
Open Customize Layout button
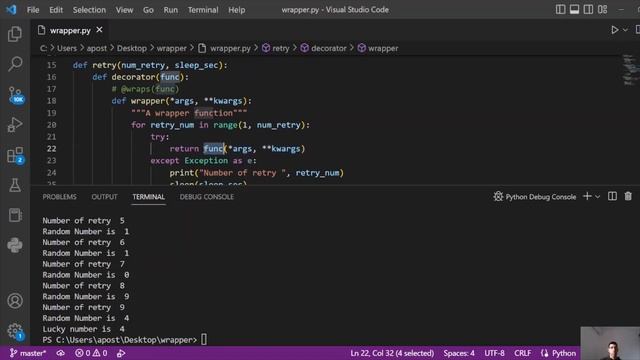click(x=602, y=9)
